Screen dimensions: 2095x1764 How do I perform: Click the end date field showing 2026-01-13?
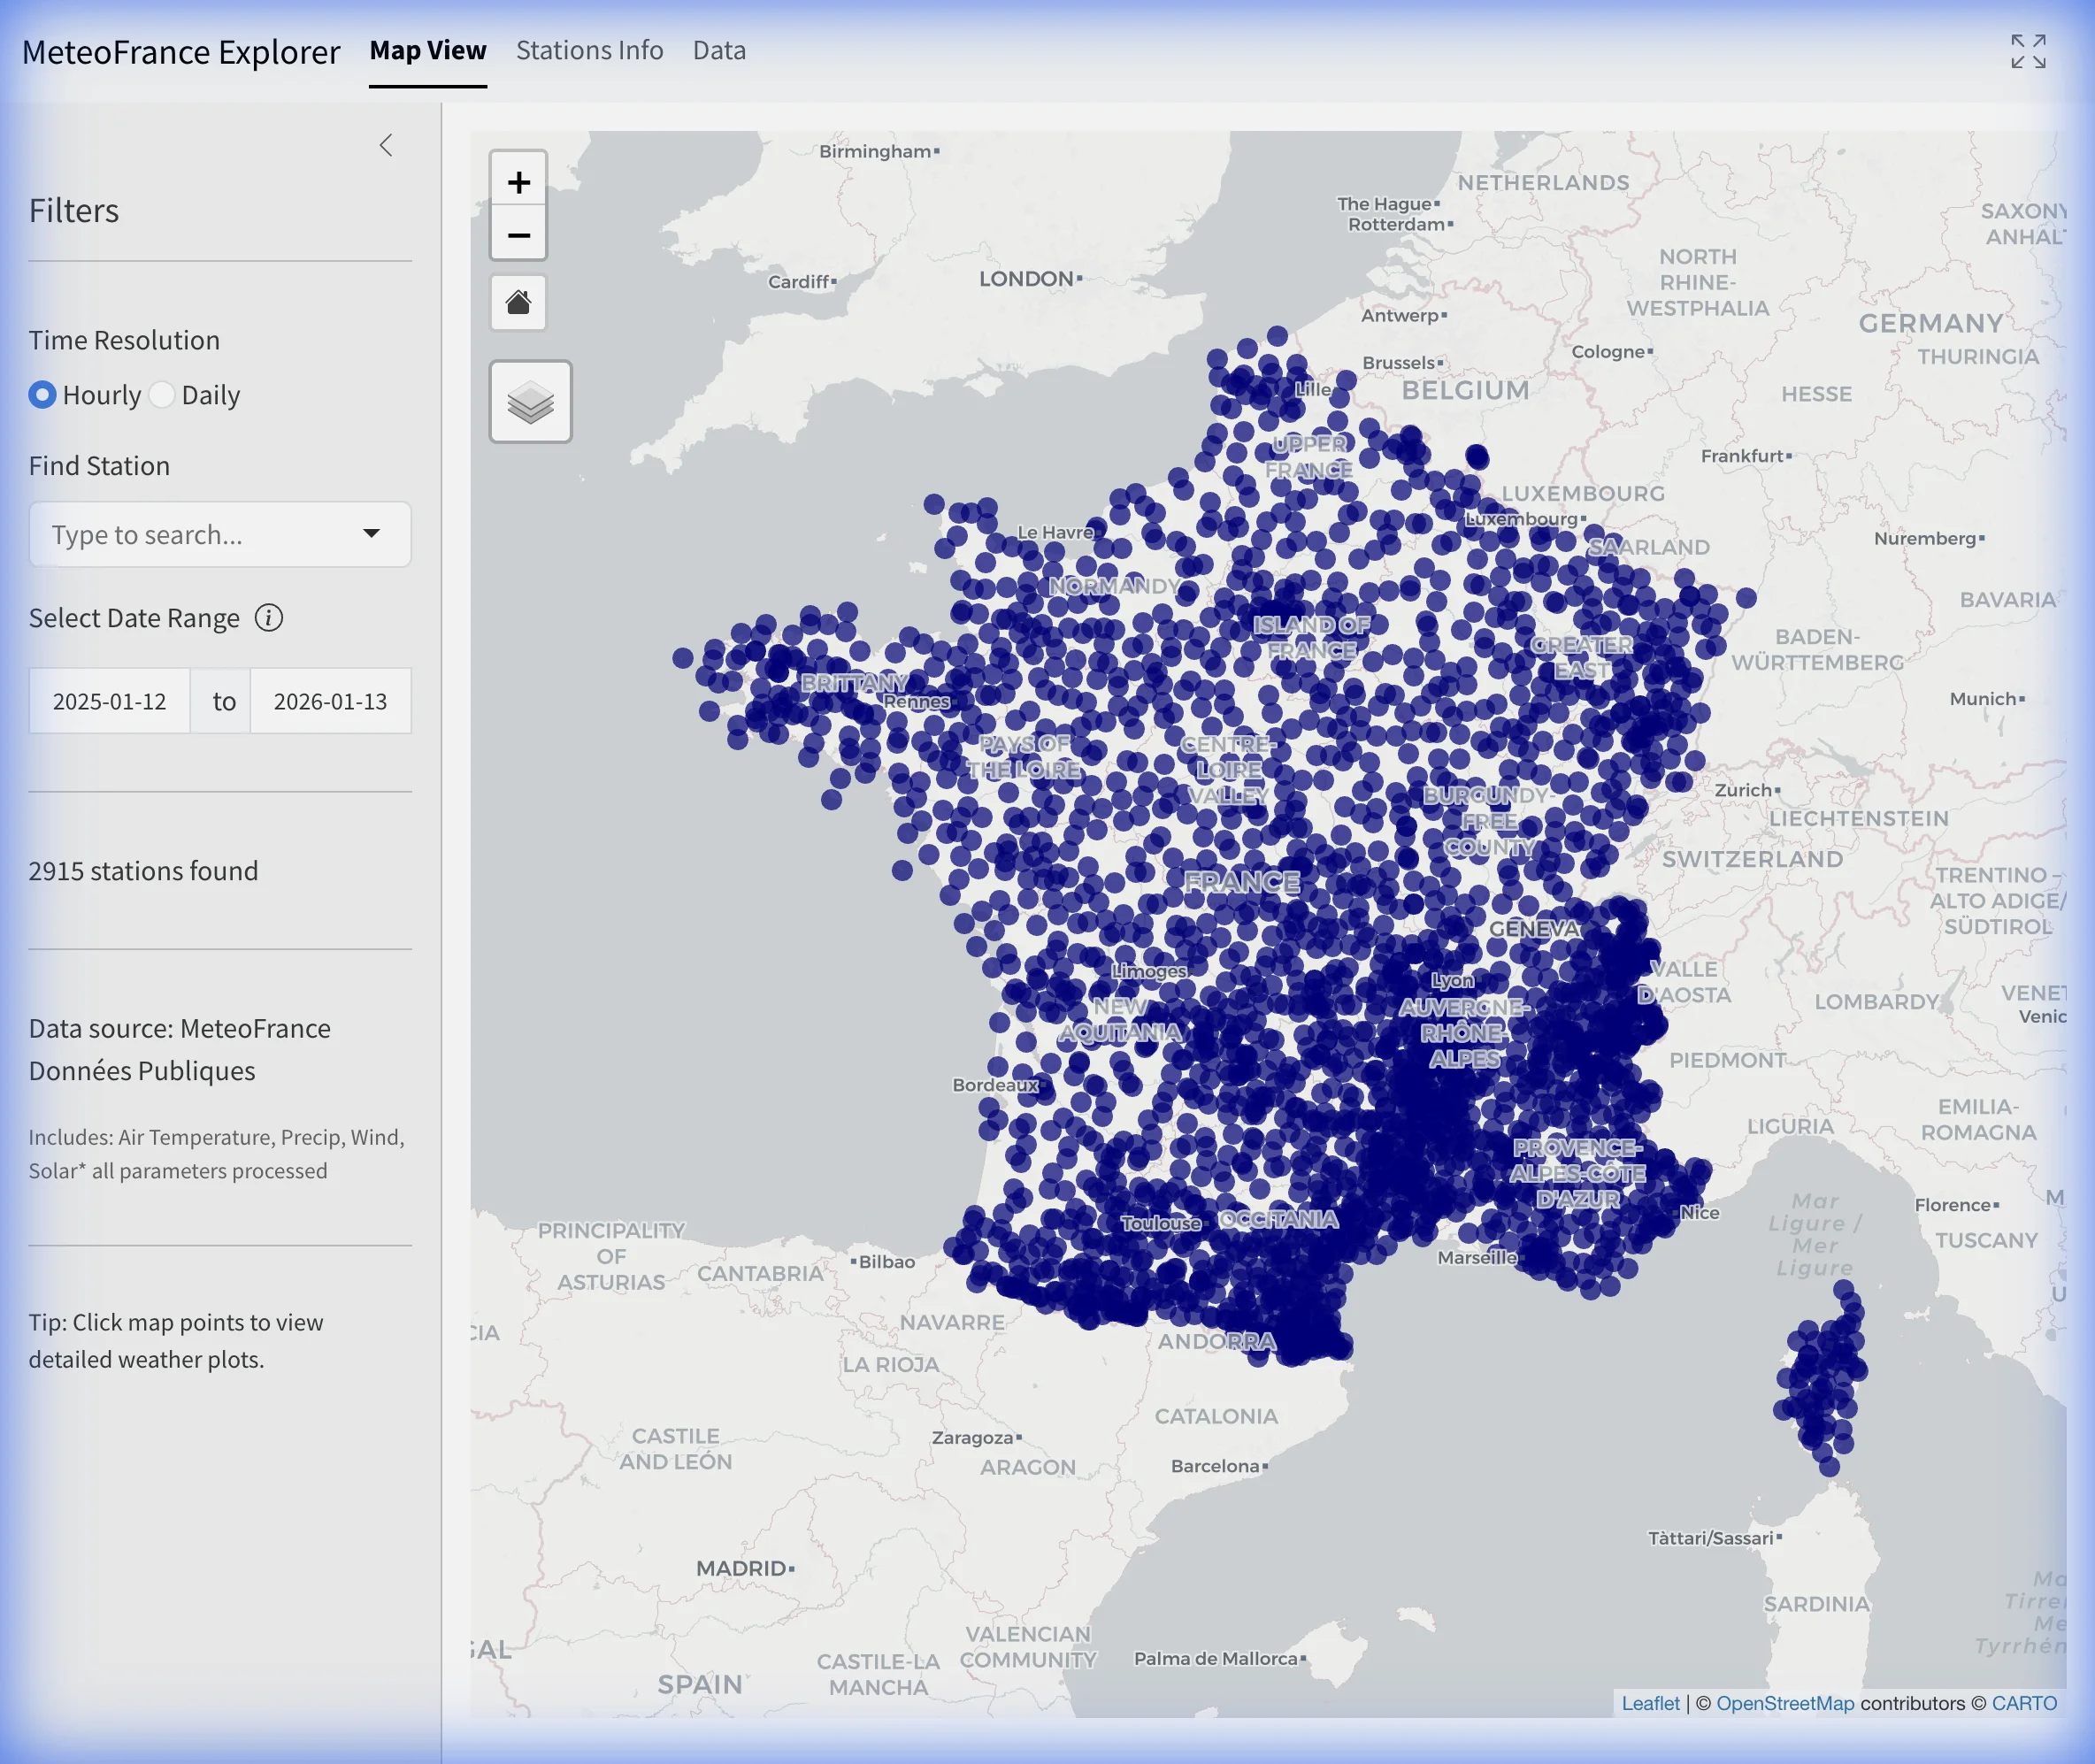[x=330, y=701]
